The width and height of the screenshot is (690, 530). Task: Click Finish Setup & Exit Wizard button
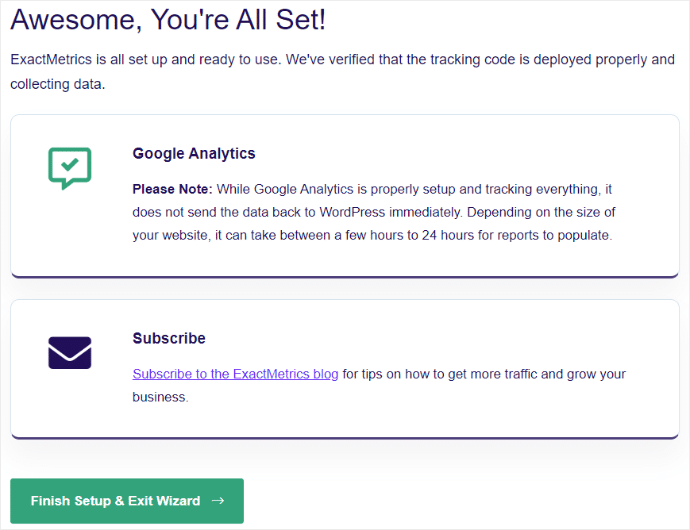click(127, 501)
